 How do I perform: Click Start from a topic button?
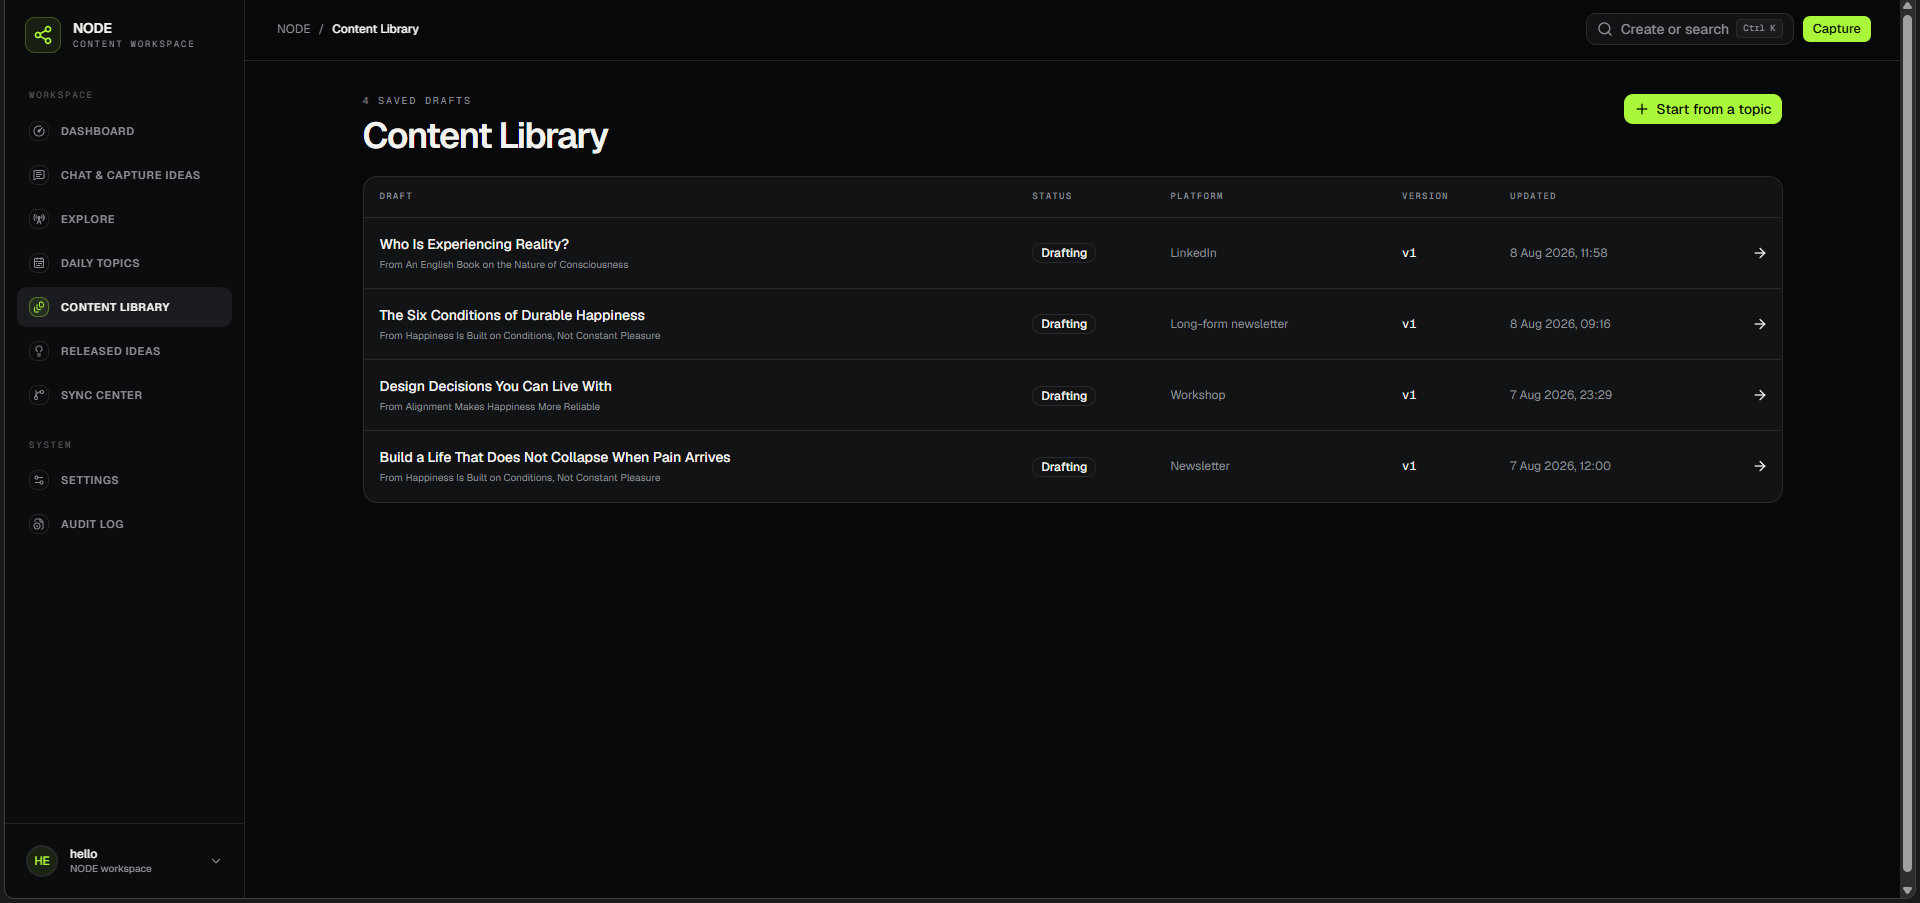[1702, 109]
